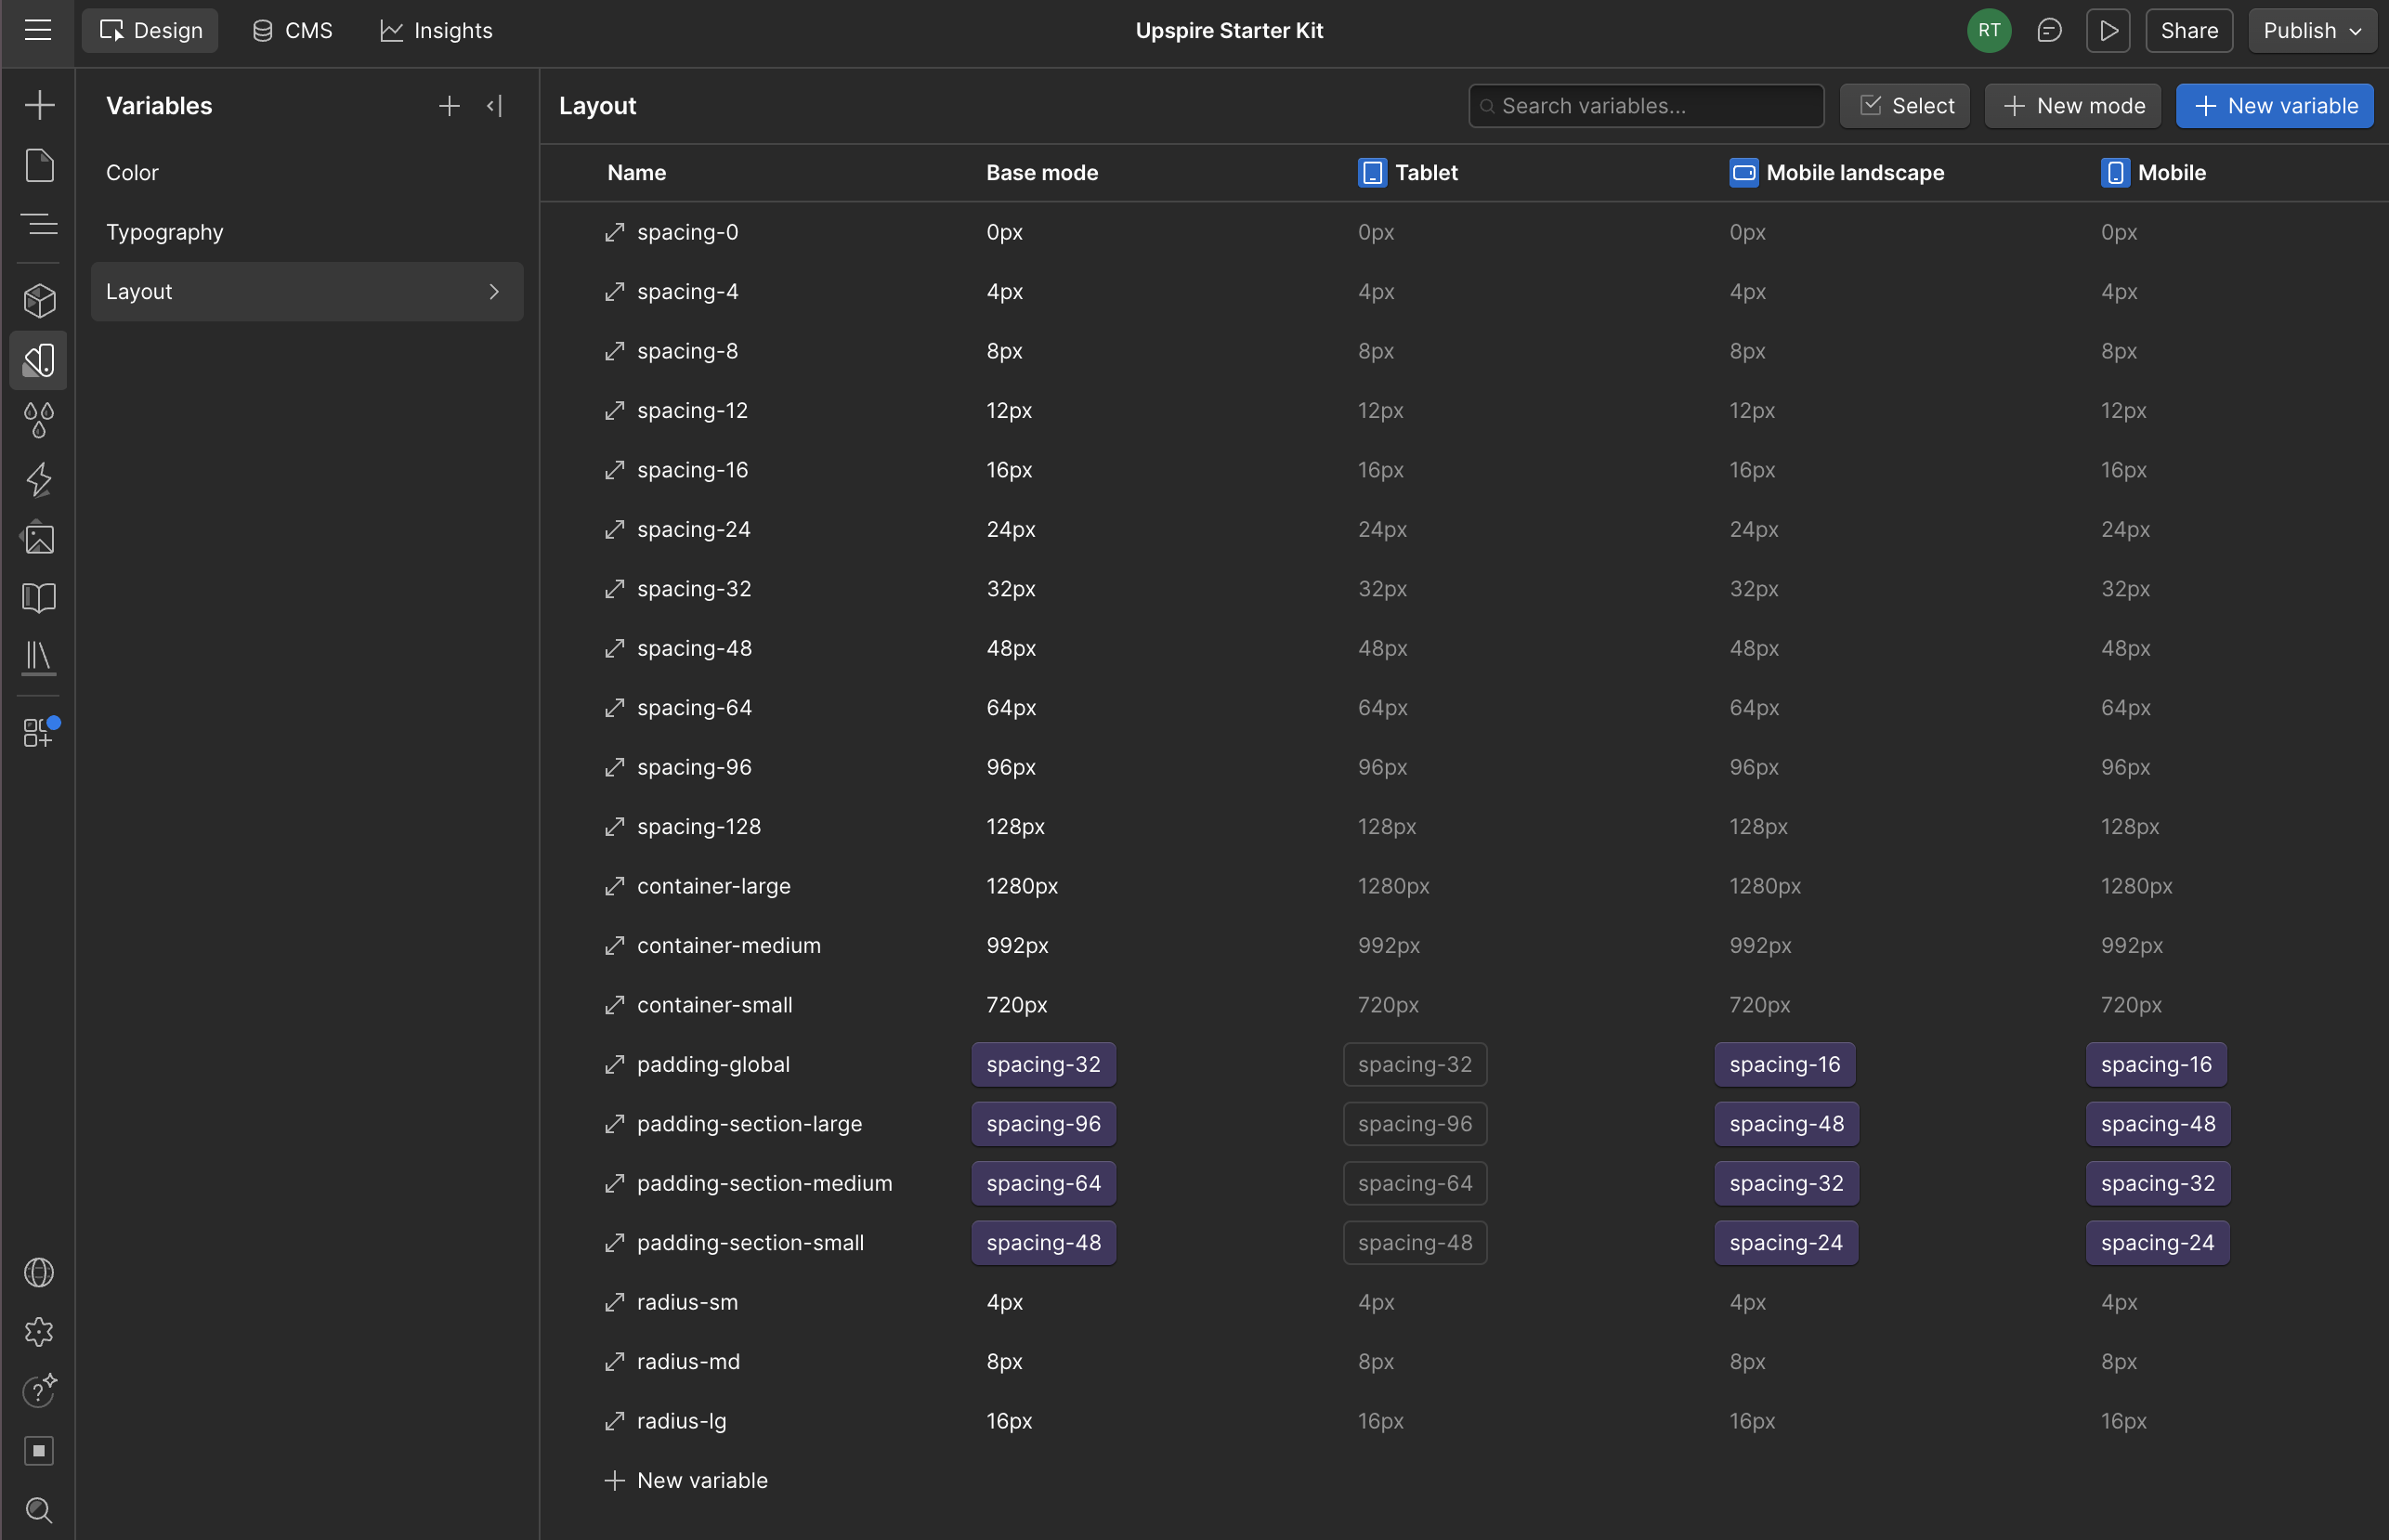The height and width of the screenshot is (1540, 2389).
Task: Switch to the Insights tab
Action: pyautogui.click(x=437, y=30)
